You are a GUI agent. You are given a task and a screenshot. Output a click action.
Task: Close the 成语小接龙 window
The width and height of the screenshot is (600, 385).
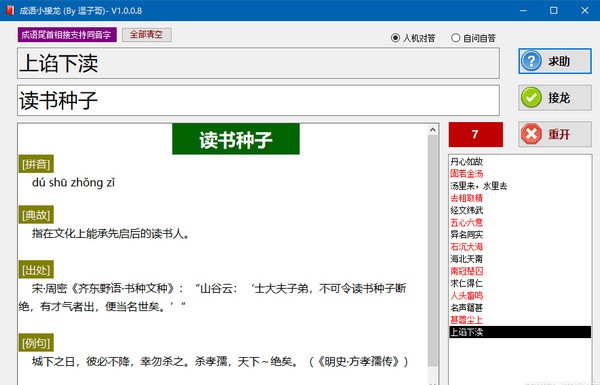[585, 11]
